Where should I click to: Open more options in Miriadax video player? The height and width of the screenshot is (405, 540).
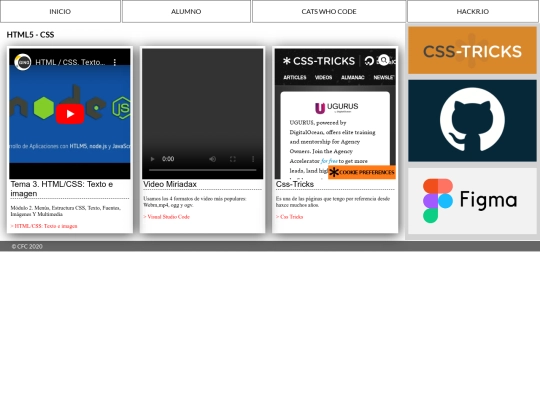point(253,159)
